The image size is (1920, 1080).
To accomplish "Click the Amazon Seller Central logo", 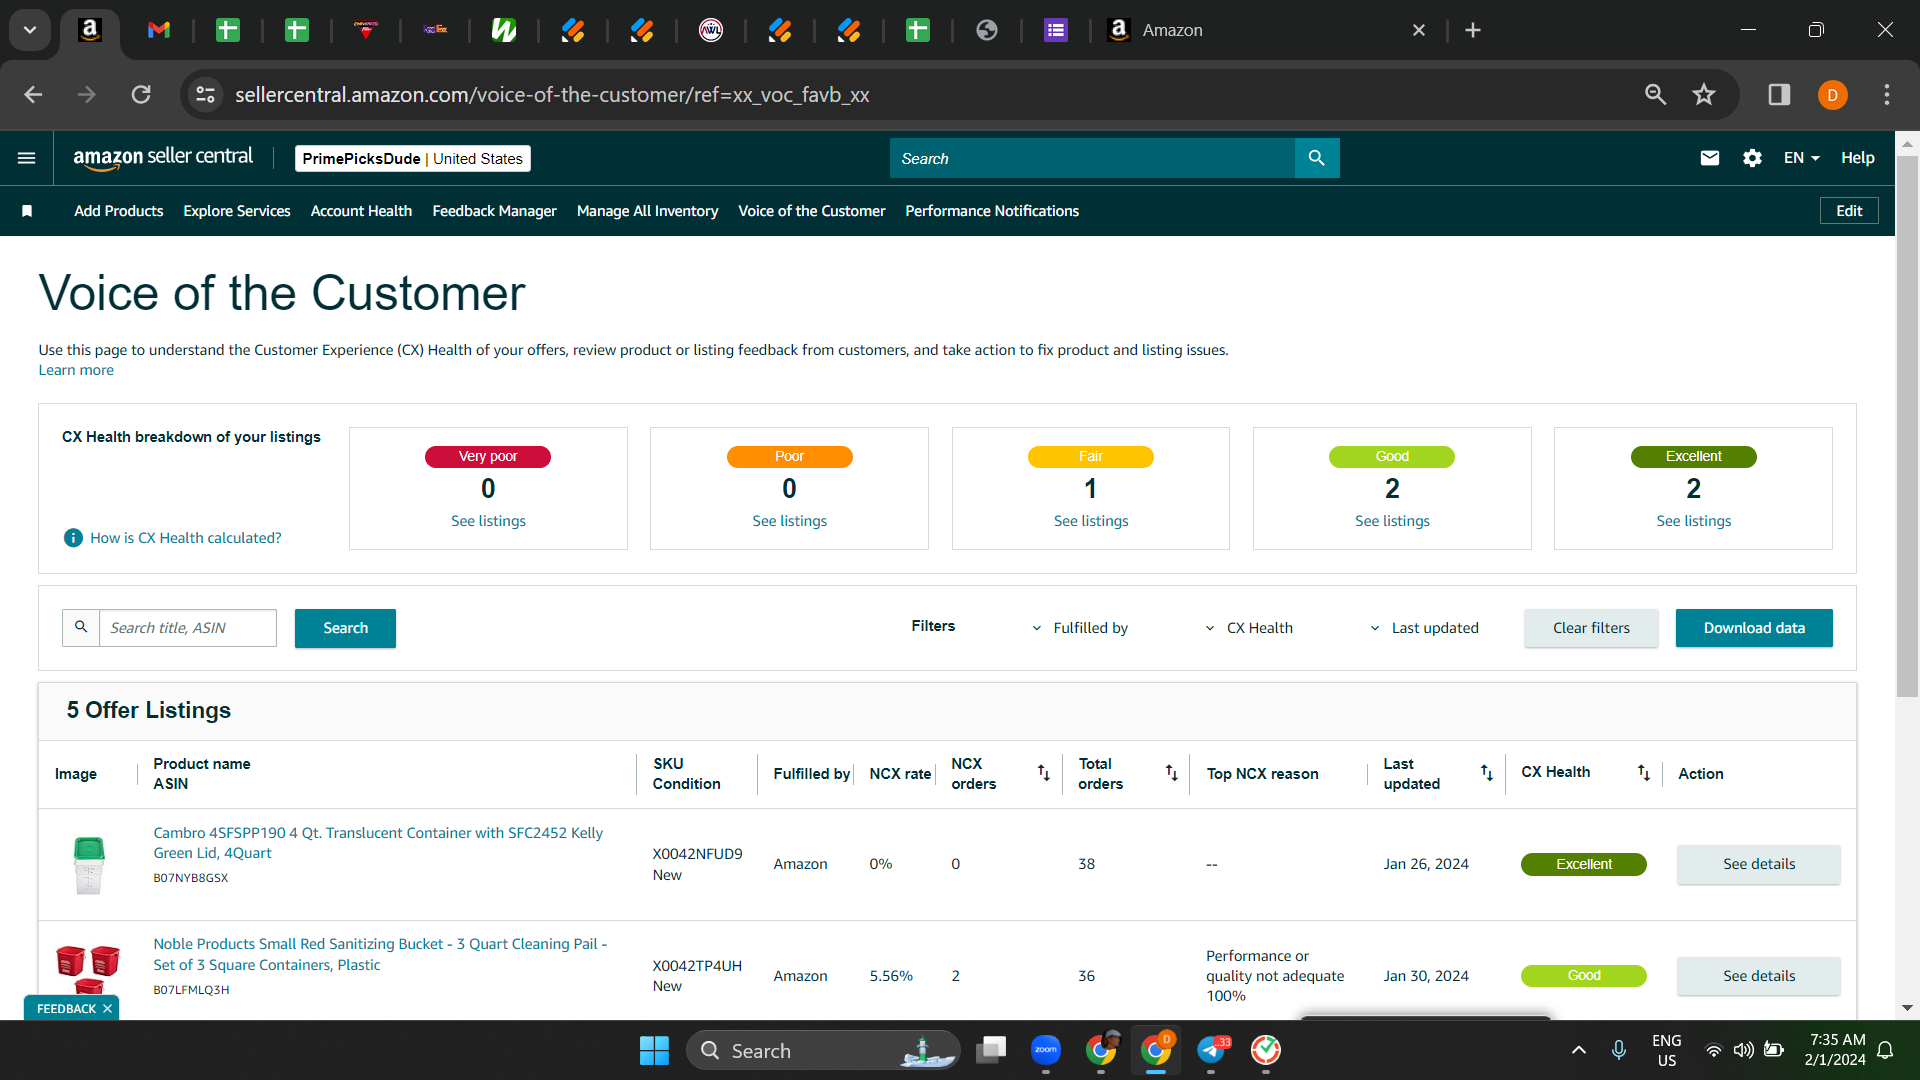I will point(163,158).
